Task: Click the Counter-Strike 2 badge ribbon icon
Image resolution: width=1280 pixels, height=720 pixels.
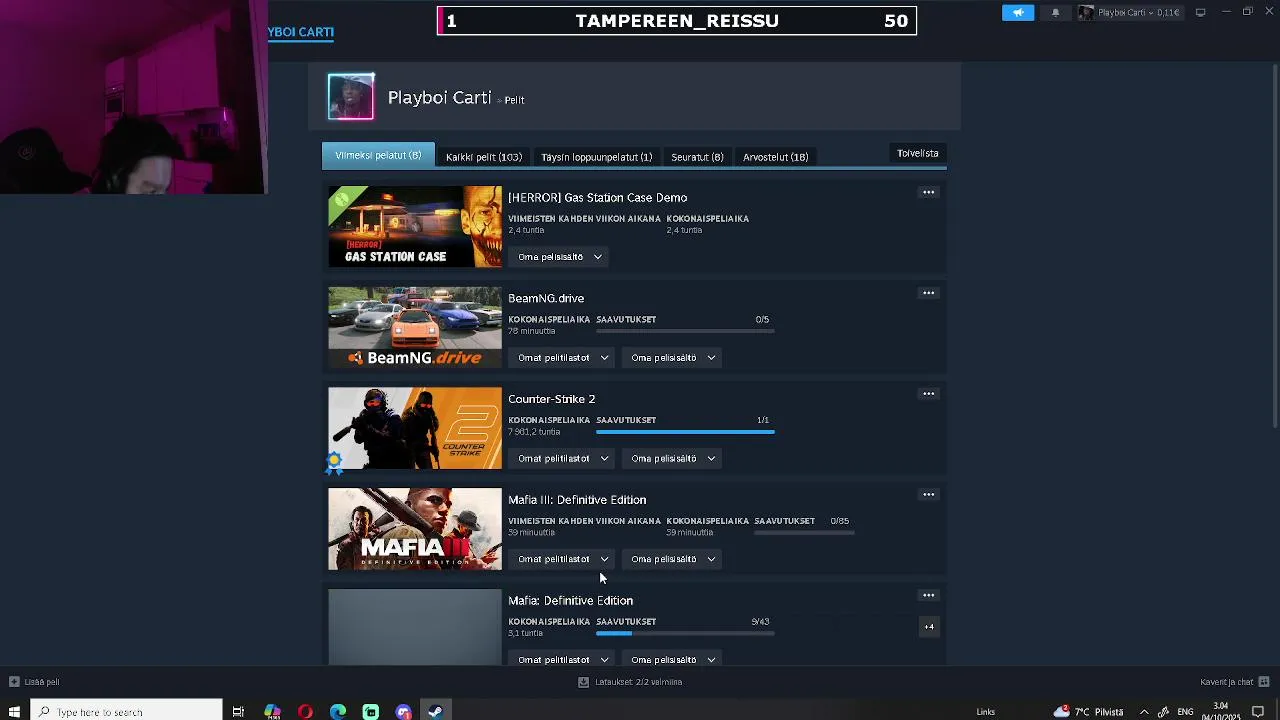Action: [x=335, y=461]
